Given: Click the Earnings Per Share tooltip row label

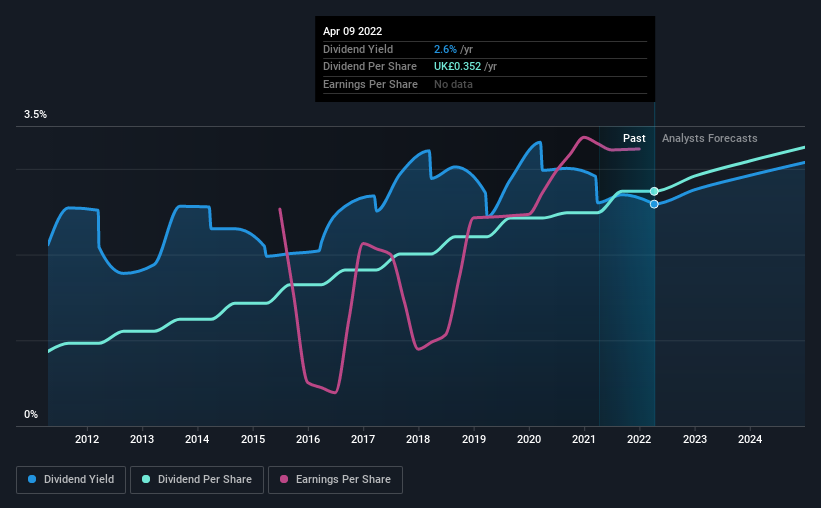Looking at the screenshot, I should click(x=370, y=84).
